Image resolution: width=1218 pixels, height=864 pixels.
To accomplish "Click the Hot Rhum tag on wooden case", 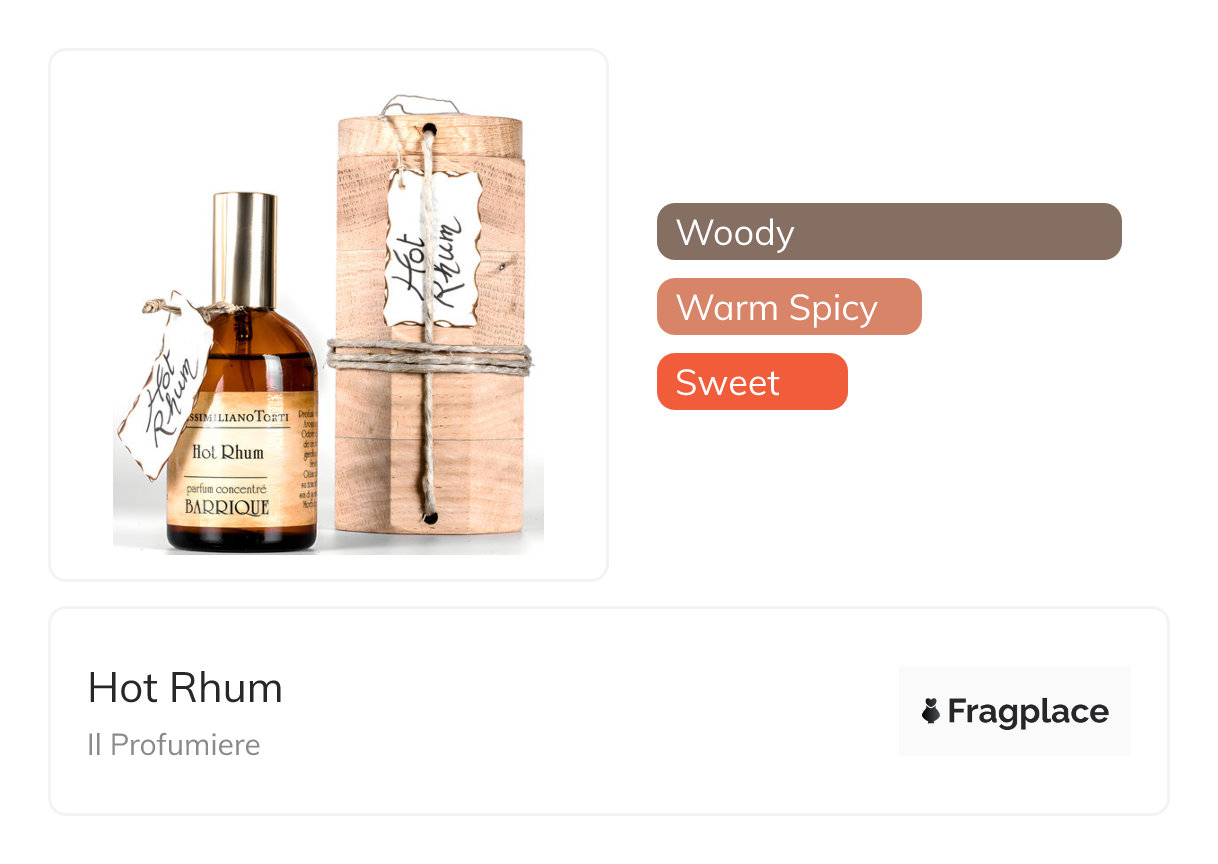I will click(x=432, y=247).
